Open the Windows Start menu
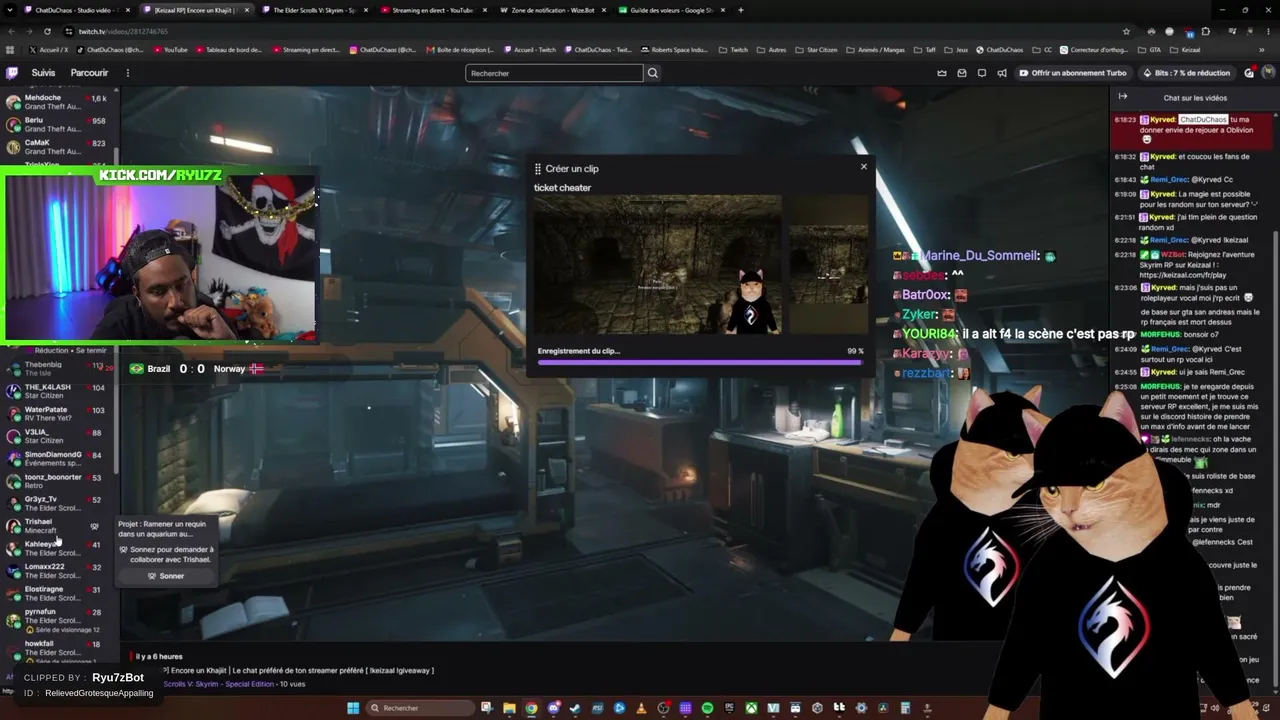 pos(353,708)
